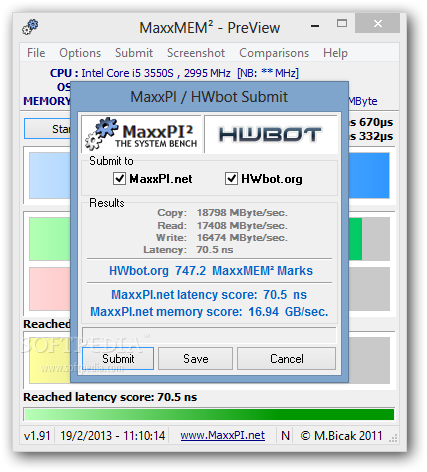This screenshot has width=427, height=472.
Task: Click the Cancel button
Action: point(286,359)
